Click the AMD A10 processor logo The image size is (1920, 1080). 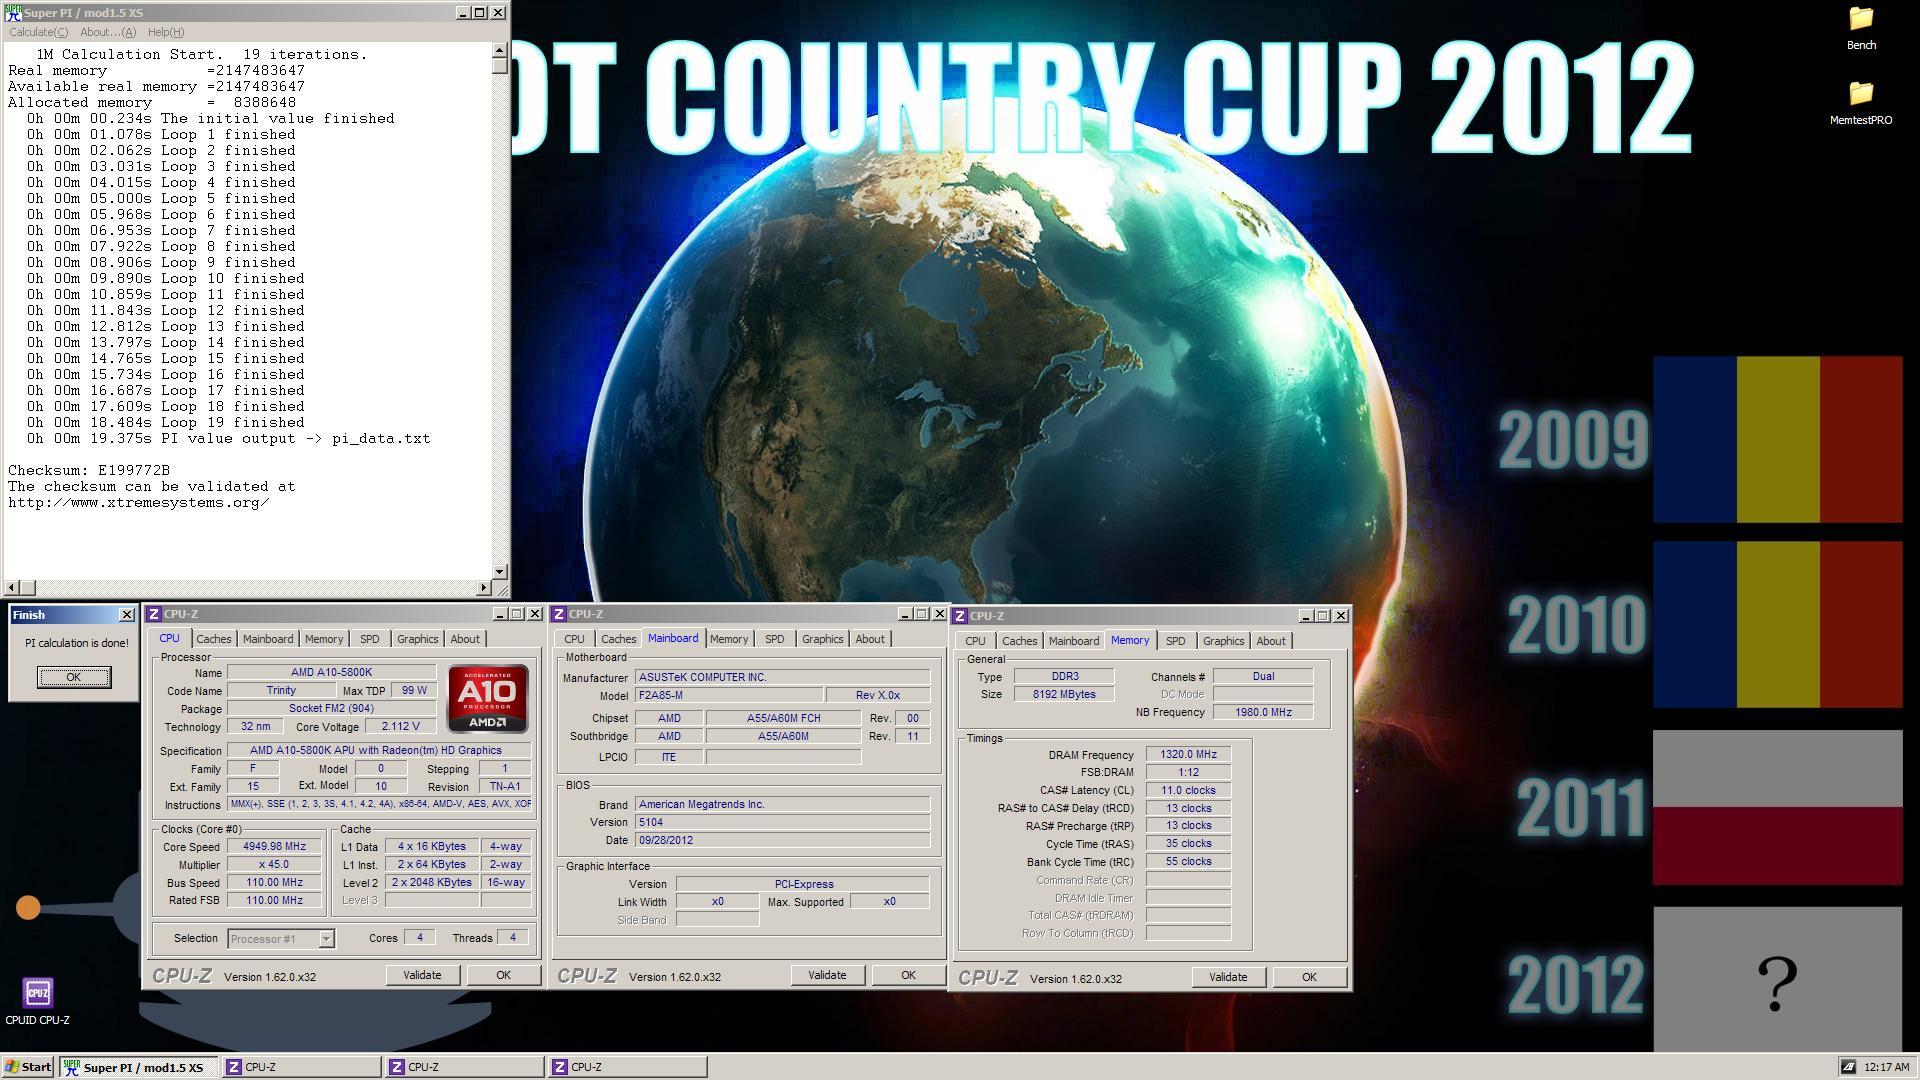[487, 698]
